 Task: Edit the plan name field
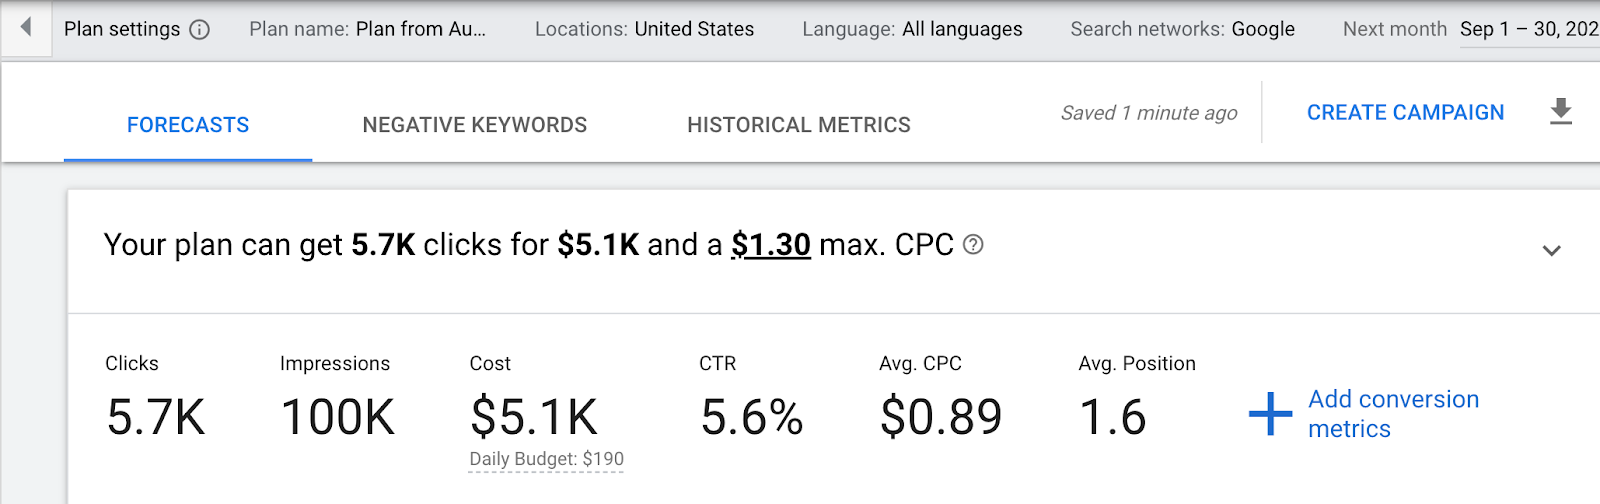coord(420,30)
